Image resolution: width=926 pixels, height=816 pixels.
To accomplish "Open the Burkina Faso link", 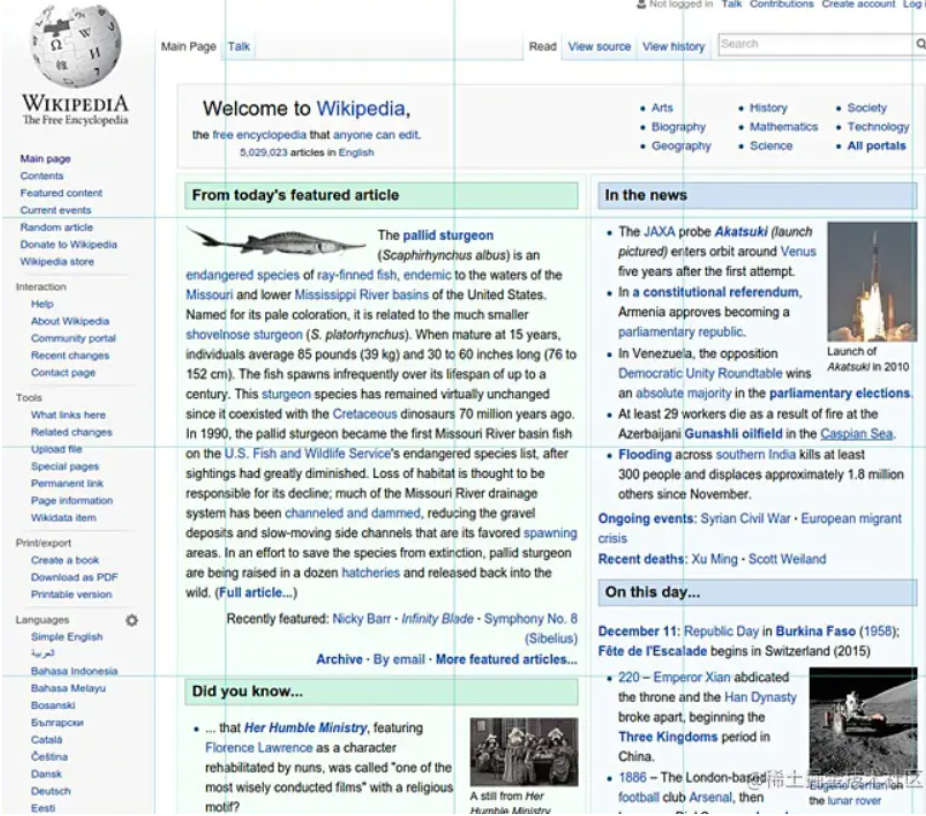I will 815,631.
